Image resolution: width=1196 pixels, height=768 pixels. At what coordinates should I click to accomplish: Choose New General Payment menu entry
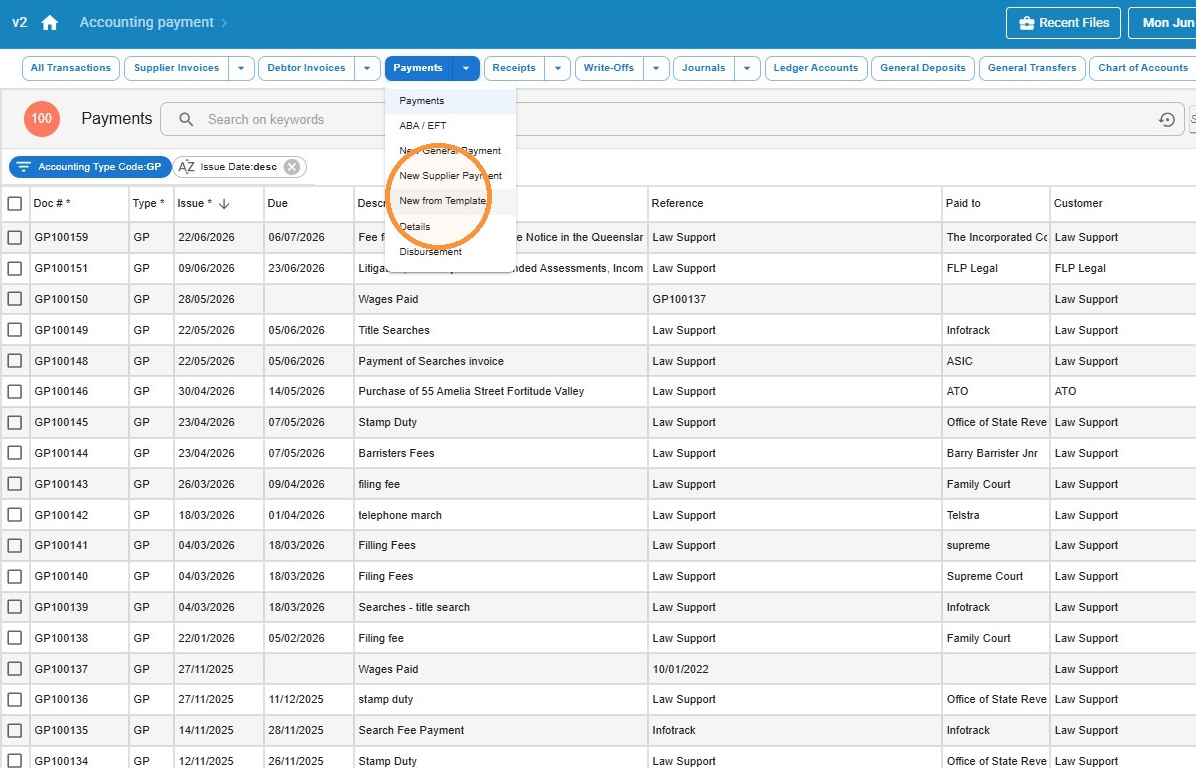click(451, 151)
